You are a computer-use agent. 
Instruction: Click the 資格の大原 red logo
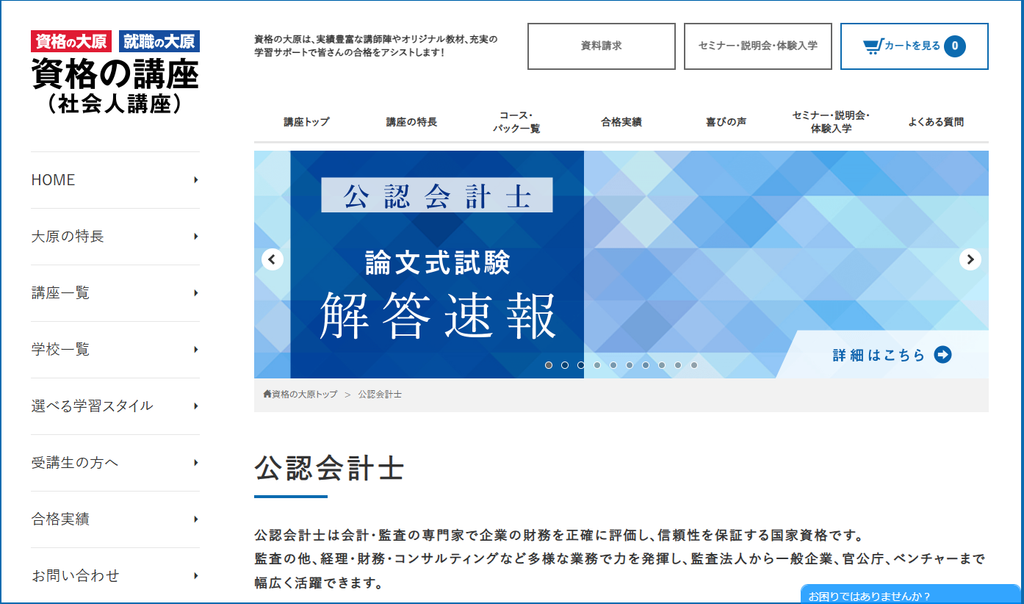coord(71,41)
